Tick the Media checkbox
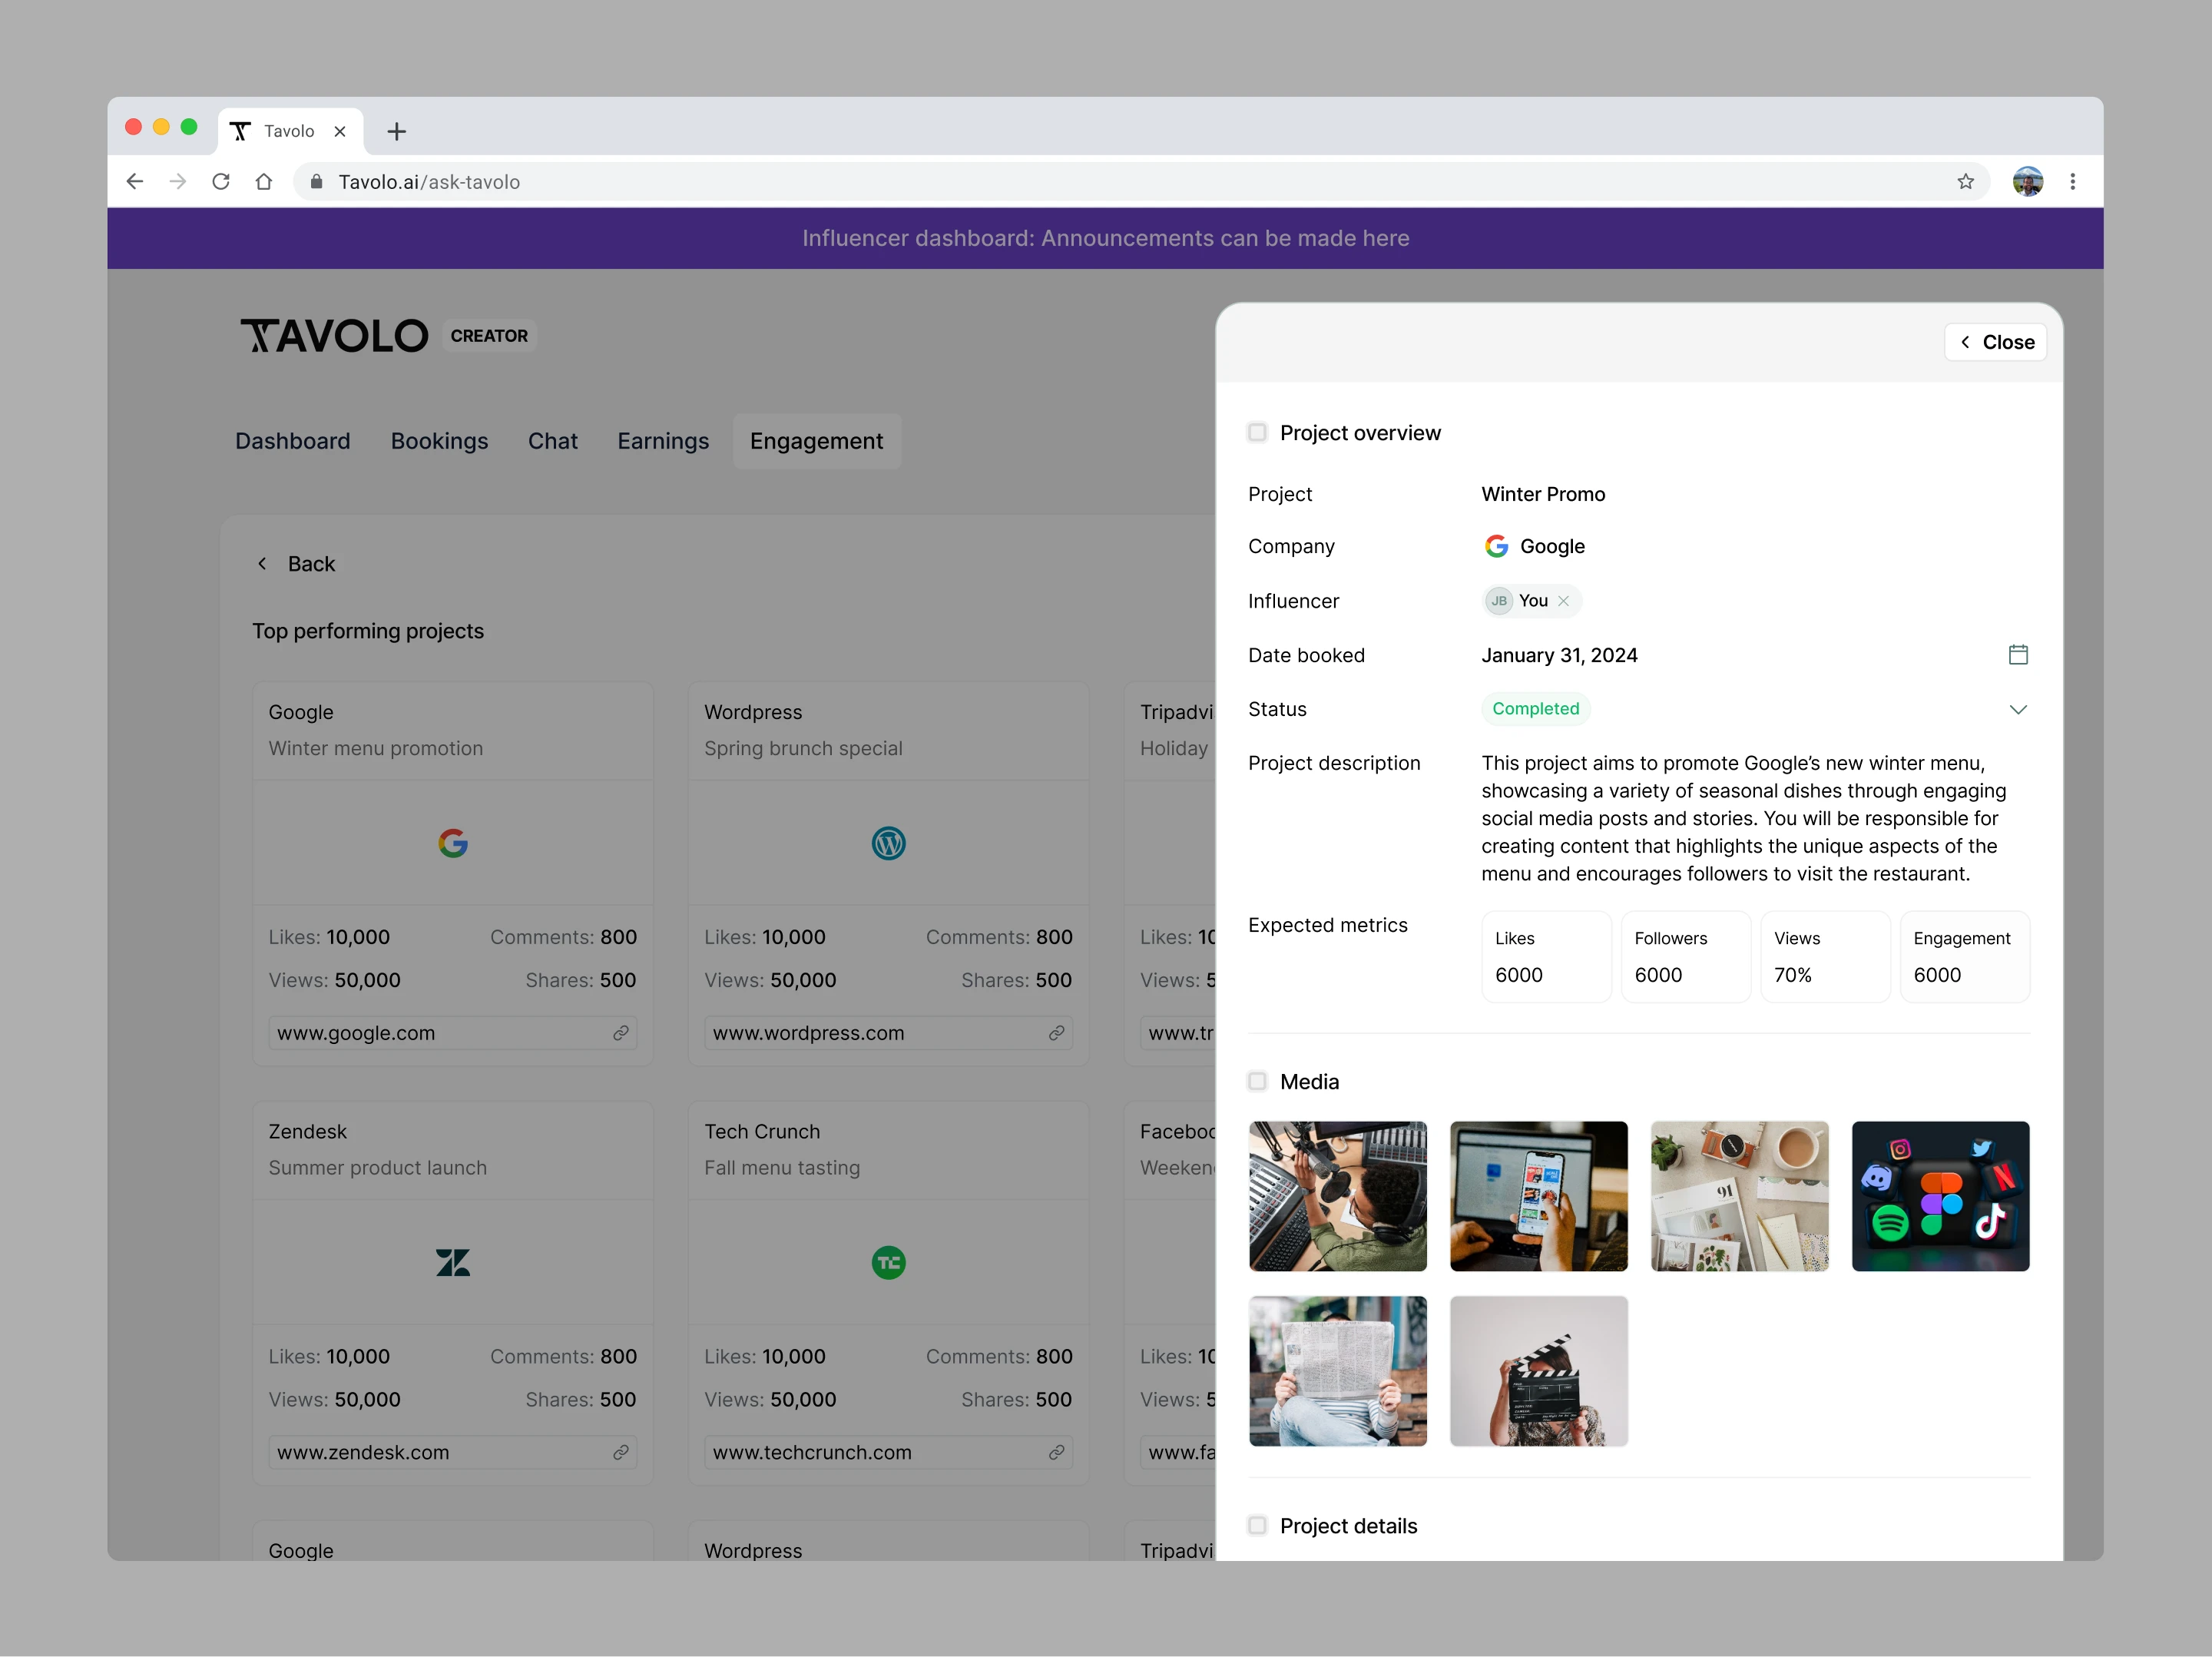Viewport: 2212px width, 1657px height. (x=1257, y=1081)
